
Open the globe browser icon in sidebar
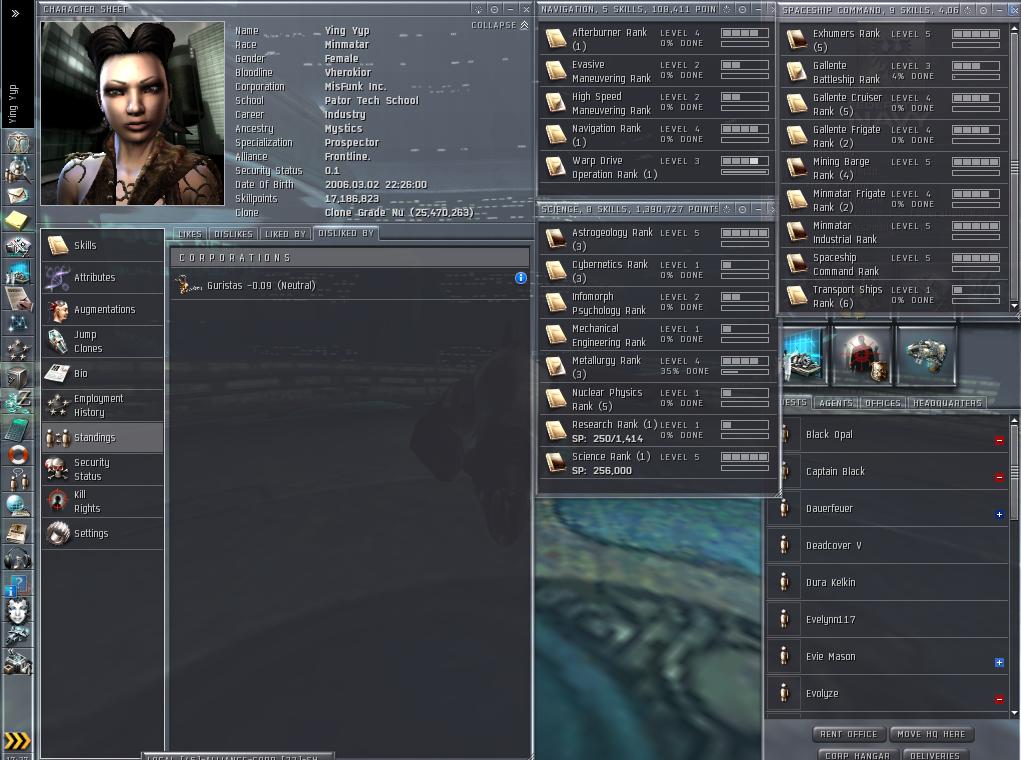[18, 506]
